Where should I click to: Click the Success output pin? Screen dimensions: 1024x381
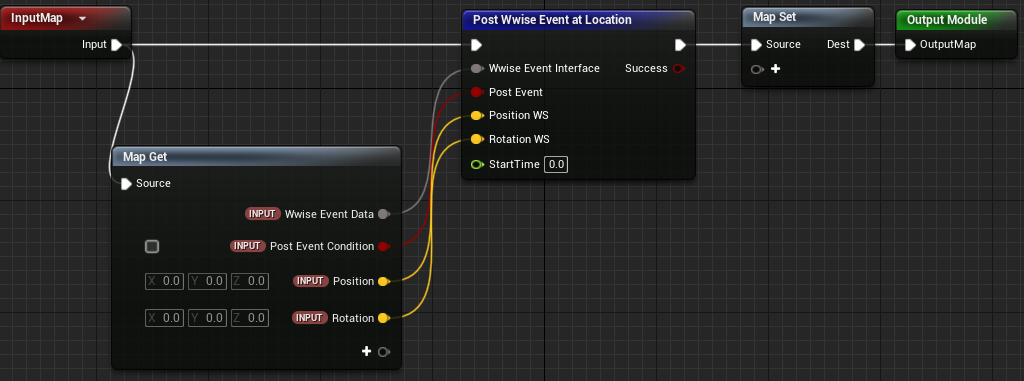679,68
